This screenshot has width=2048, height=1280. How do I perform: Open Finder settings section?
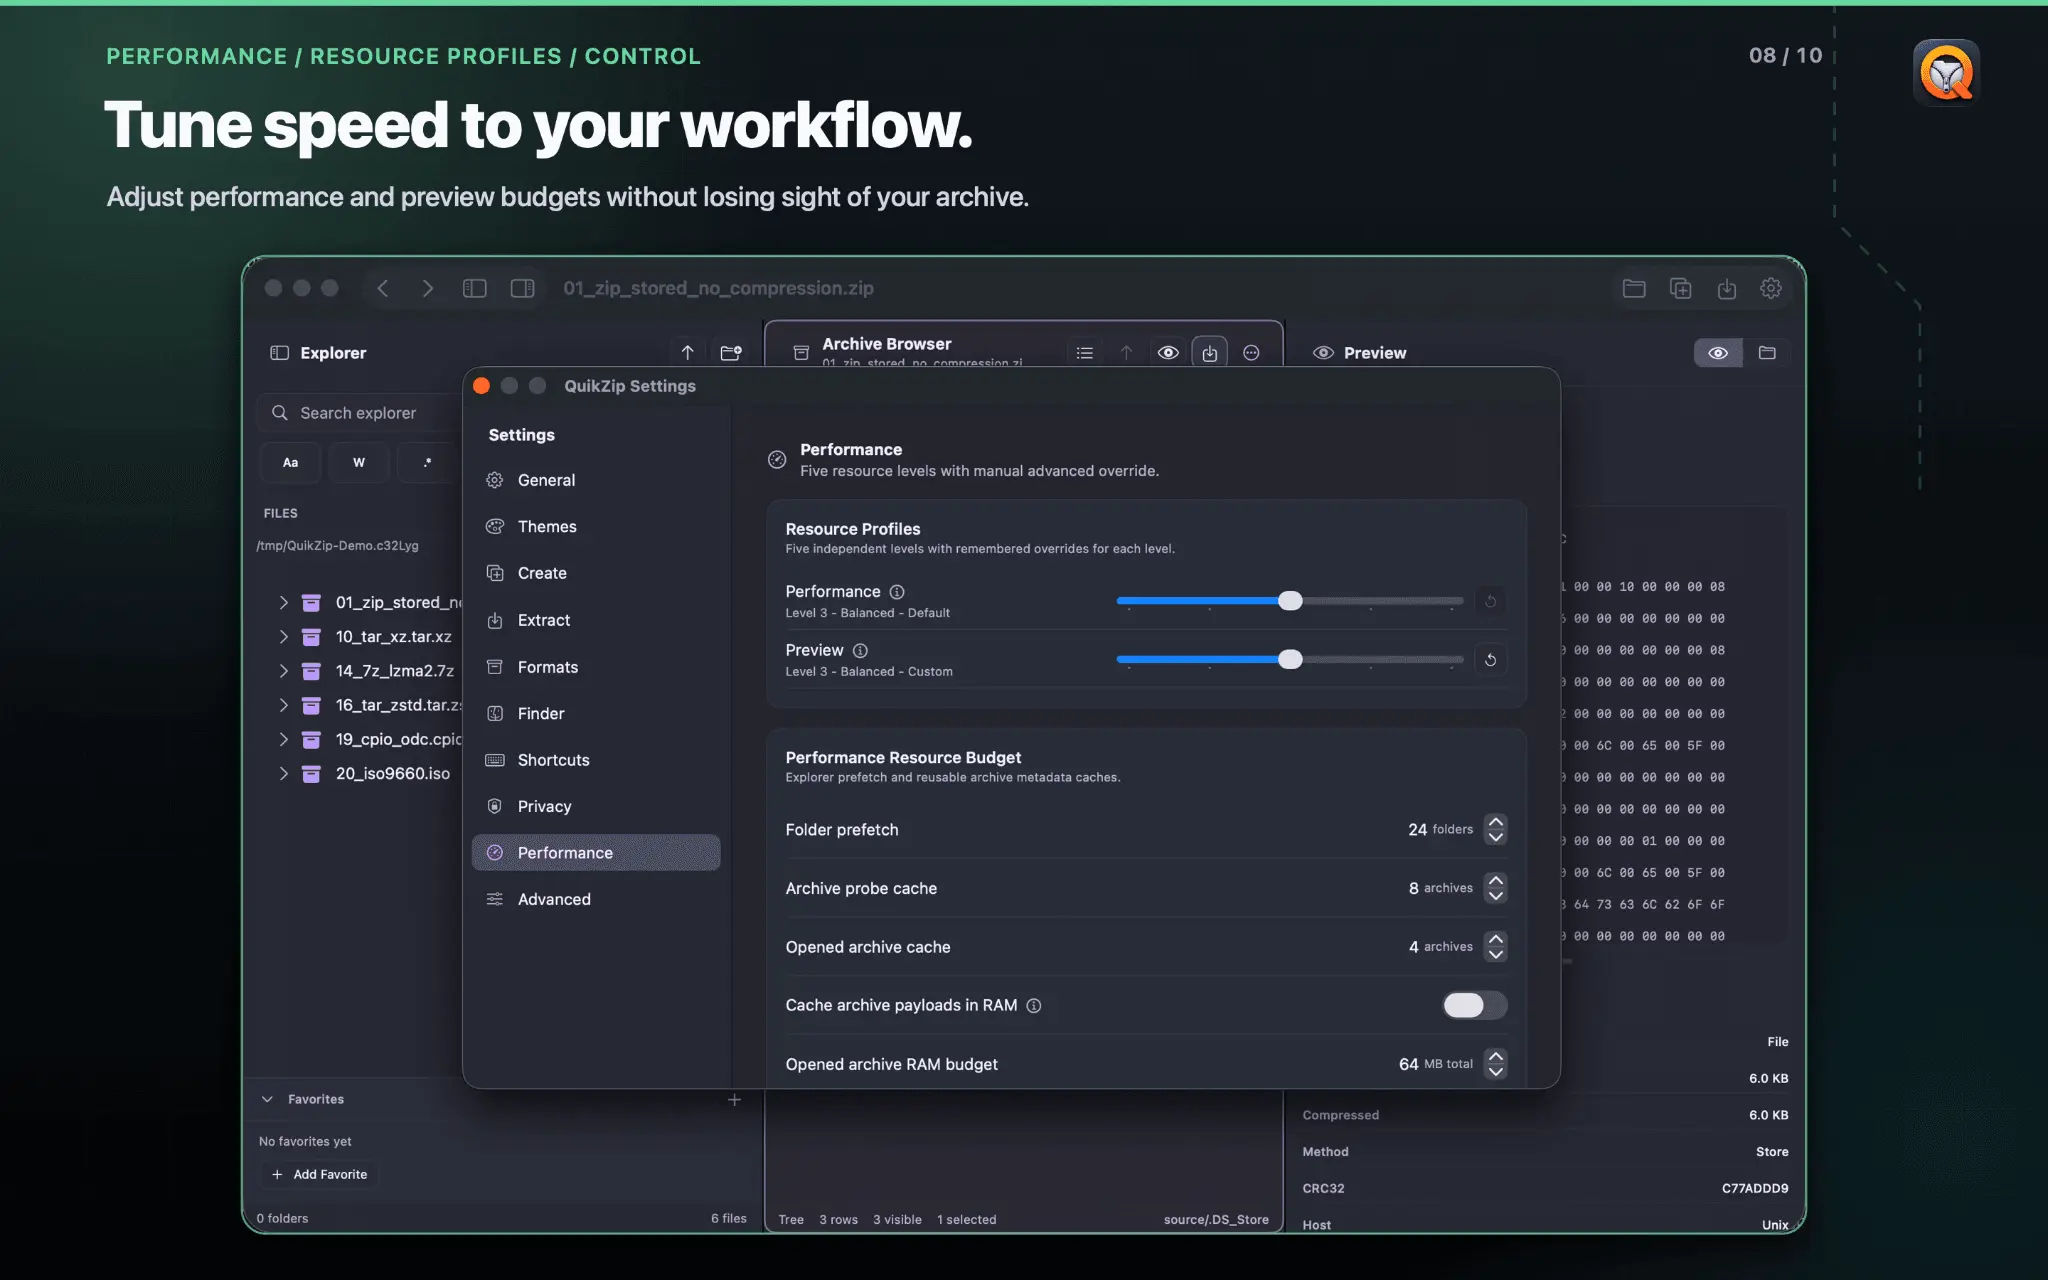pos(596,713)
